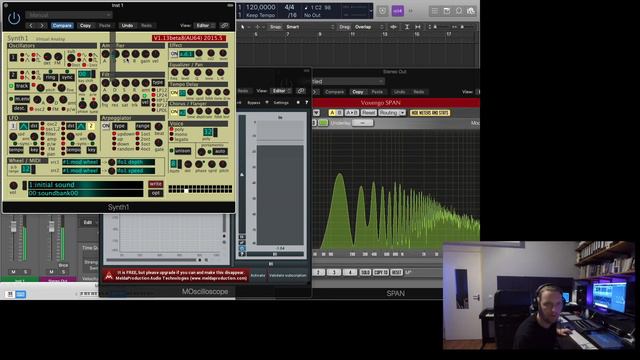The width and height of the screenshot is (640, 360).
Task: Toggle vertical auto zoom icon in tracks toolbar
Action: (x=407, y=27)
